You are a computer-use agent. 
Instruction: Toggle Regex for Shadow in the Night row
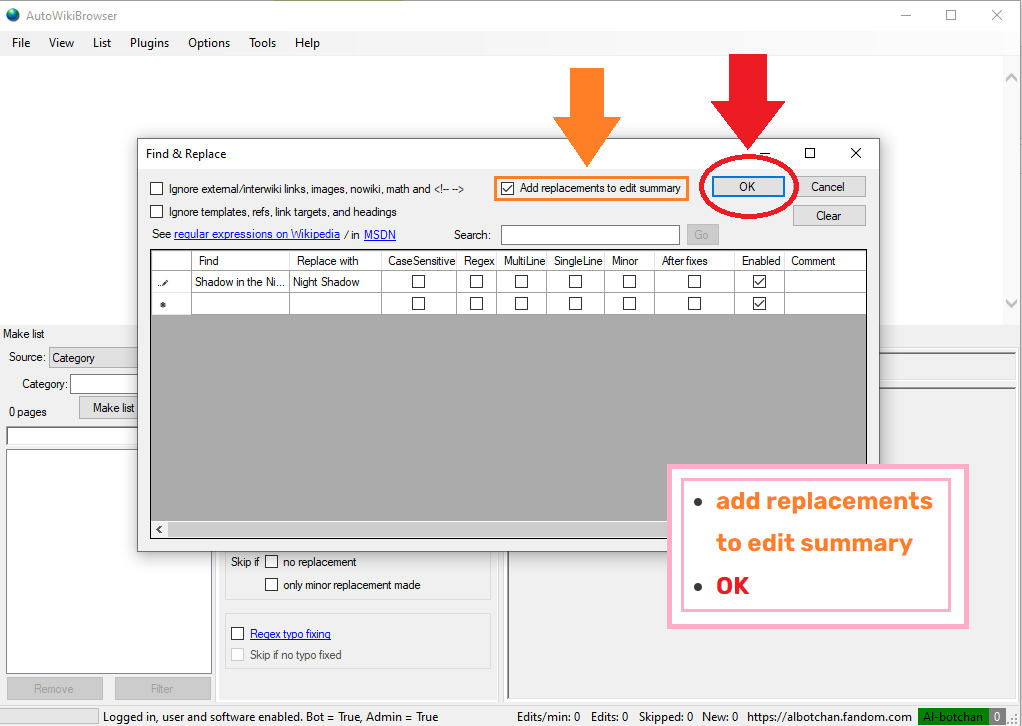pos(476,282)
